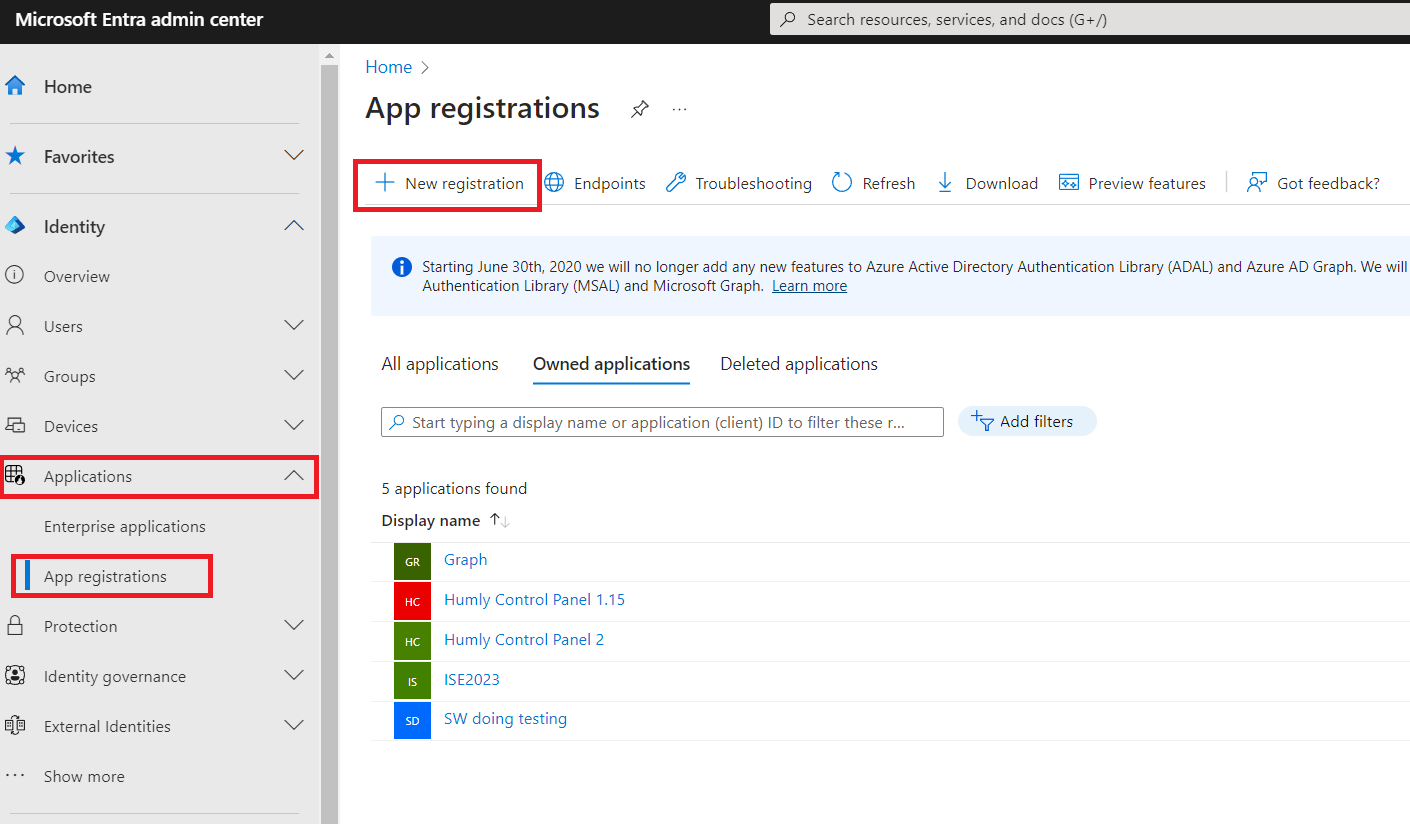
Task: Expand the Devices chevron
Action: coord(294,425)
